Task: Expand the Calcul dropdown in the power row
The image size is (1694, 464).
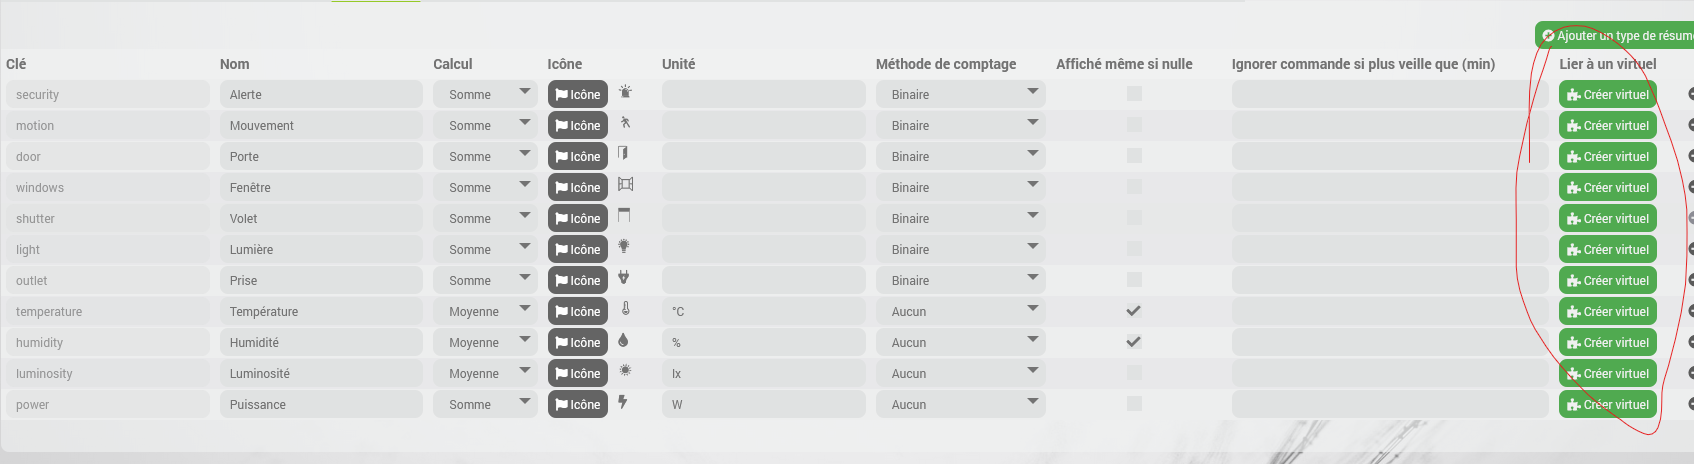Action: pos(485,404)
